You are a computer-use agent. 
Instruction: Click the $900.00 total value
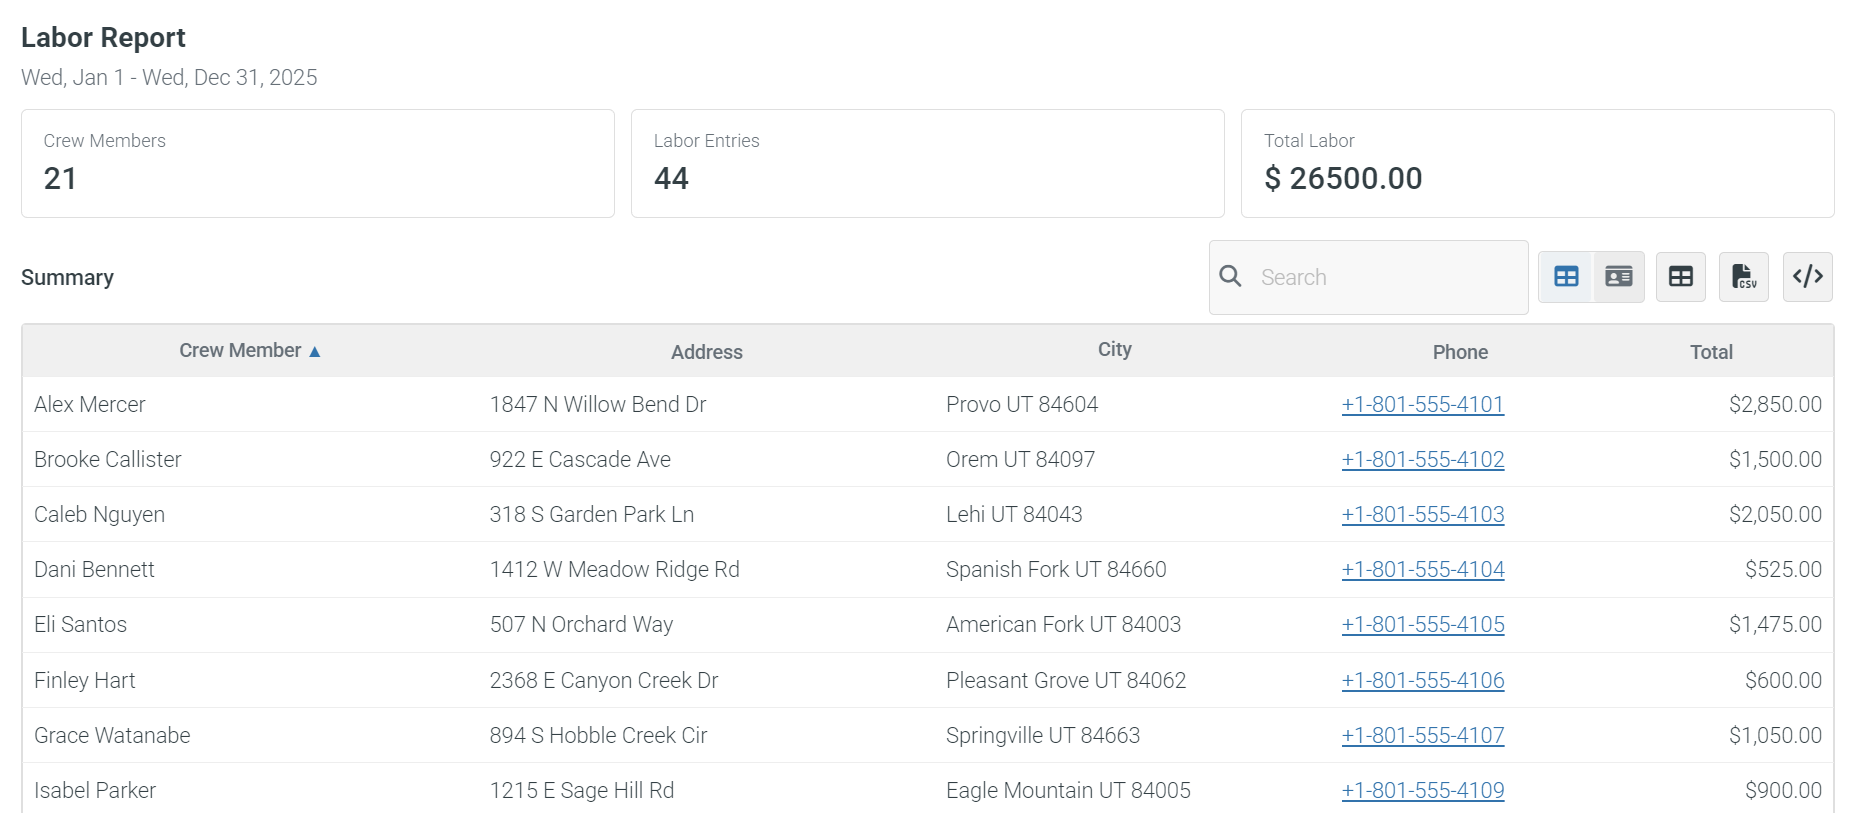click(1783, 790)
